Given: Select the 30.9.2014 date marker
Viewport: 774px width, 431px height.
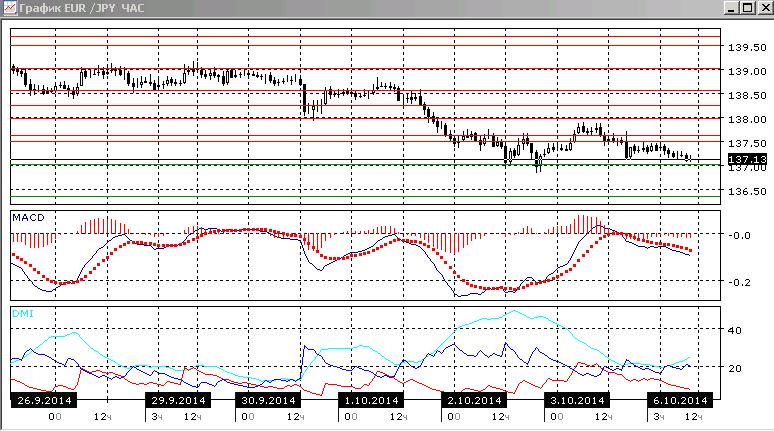Looking at the screenshot, I should pyautogui.click(x=269, y=400).
